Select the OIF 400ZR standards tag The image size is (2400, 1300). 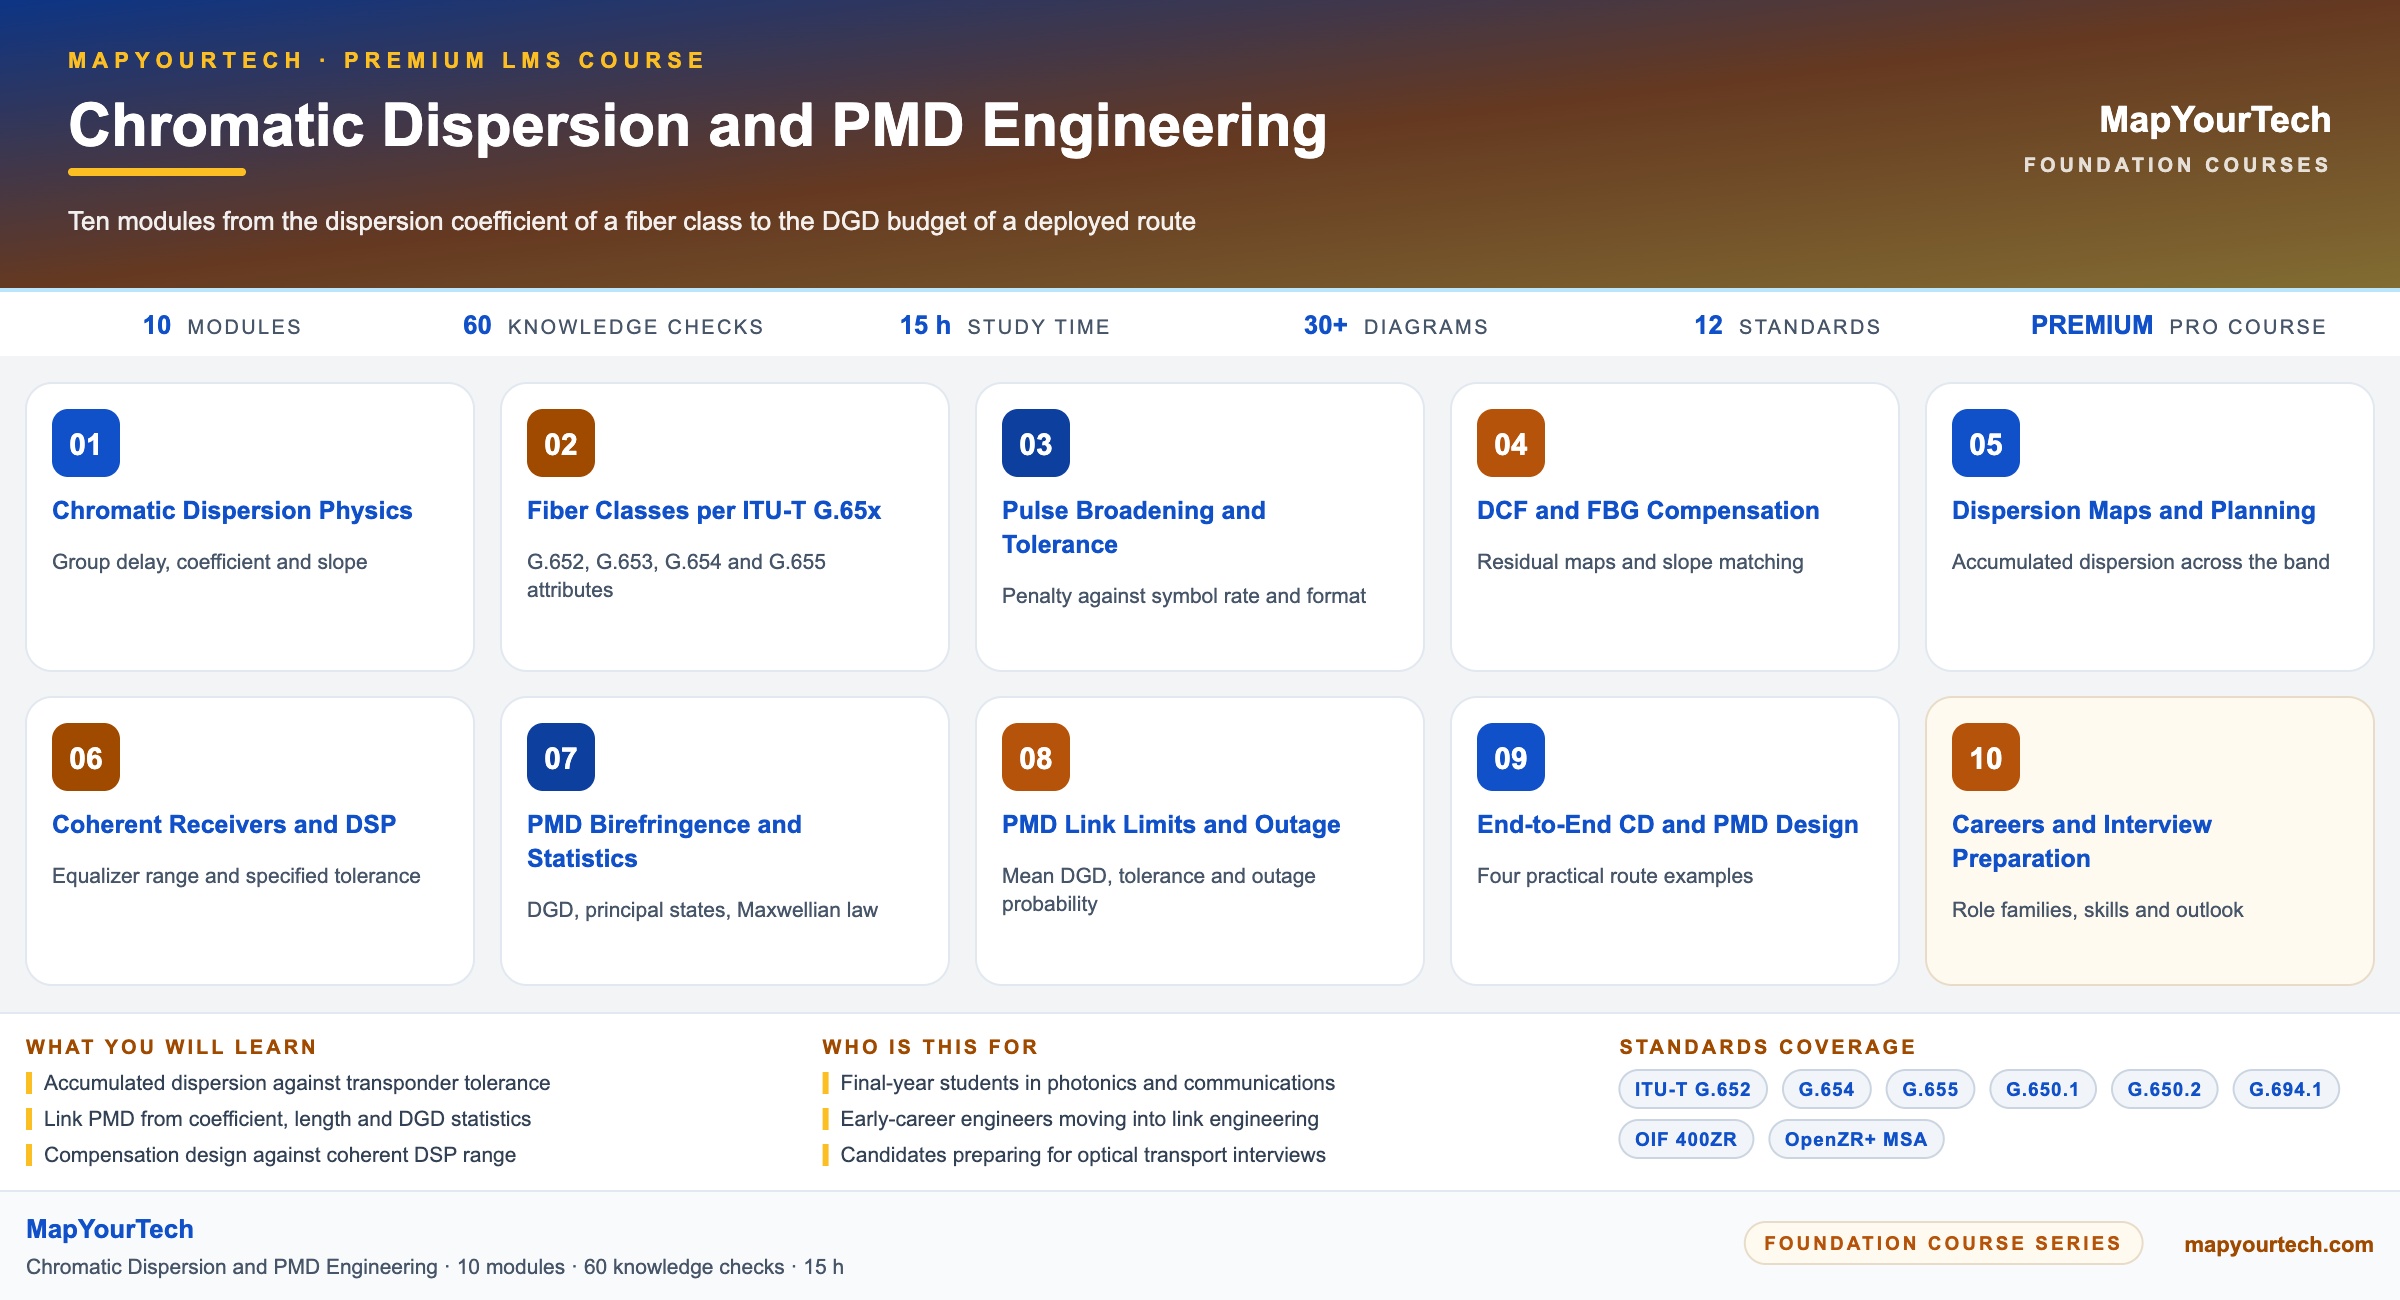pos(1686,1139)
